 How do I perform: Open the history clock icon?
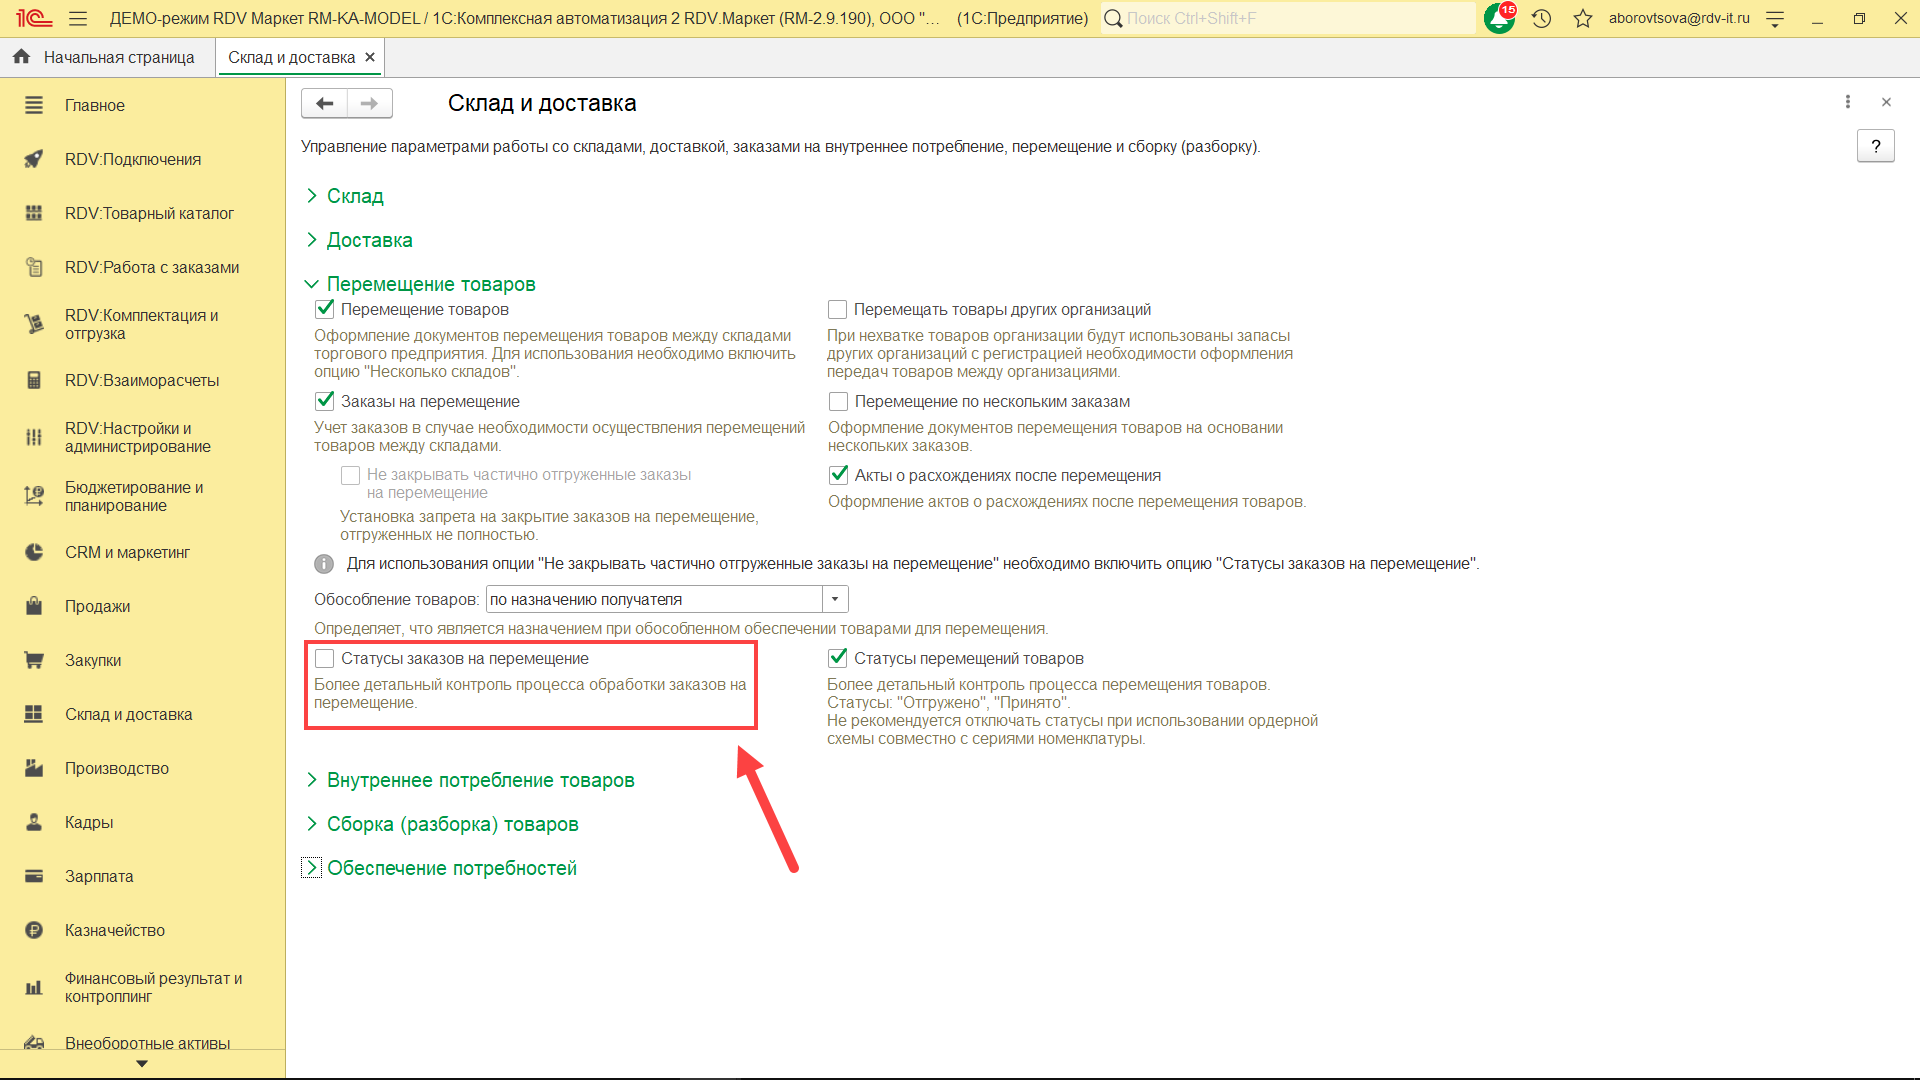coord(1541,18)
